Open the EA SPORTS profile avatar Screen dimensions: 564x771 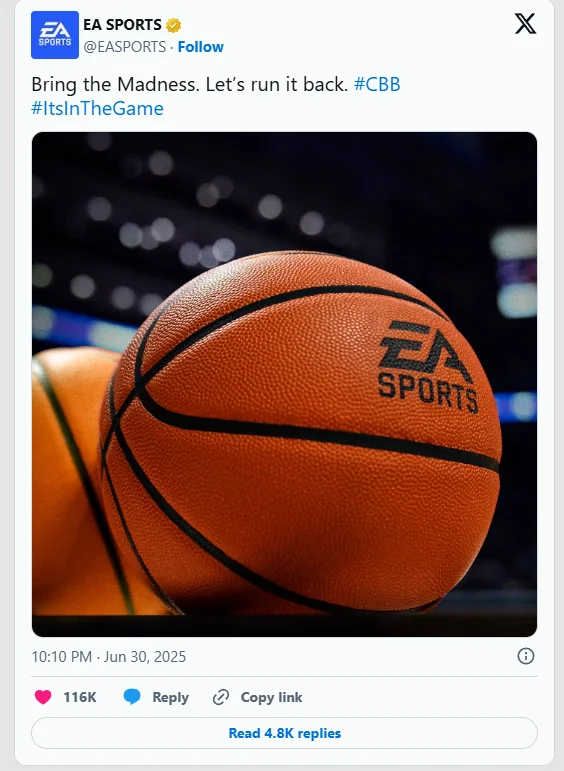55,35
